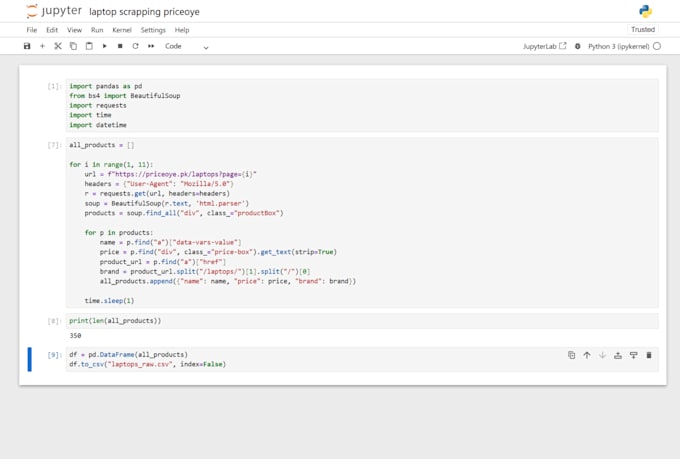Select cell prompt [7]:
The width and height of the screenshot is (680, 459).
coord(54,145)
